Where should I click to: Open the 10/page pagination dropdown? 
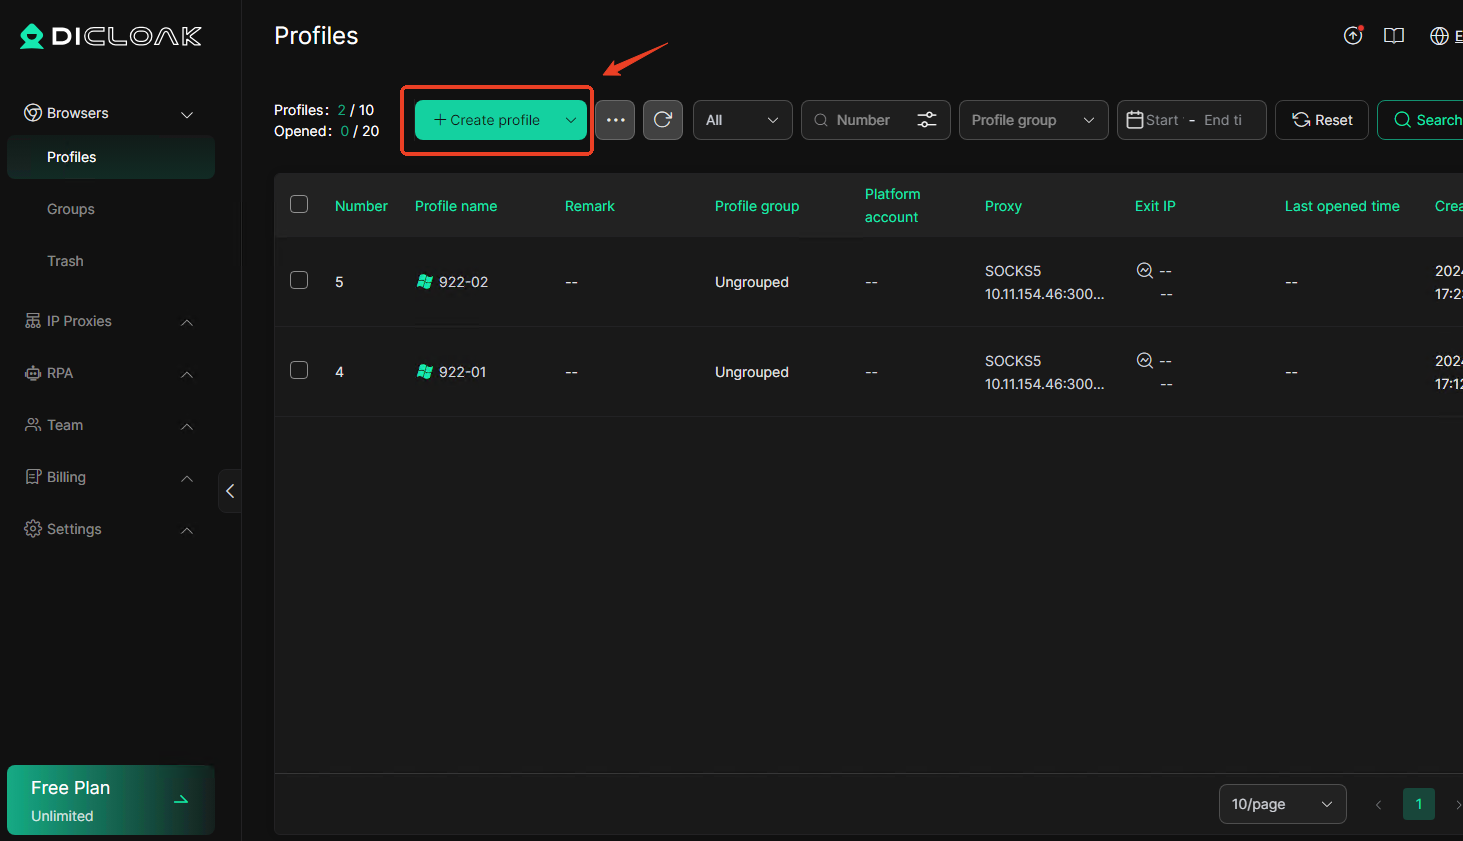1282,804
